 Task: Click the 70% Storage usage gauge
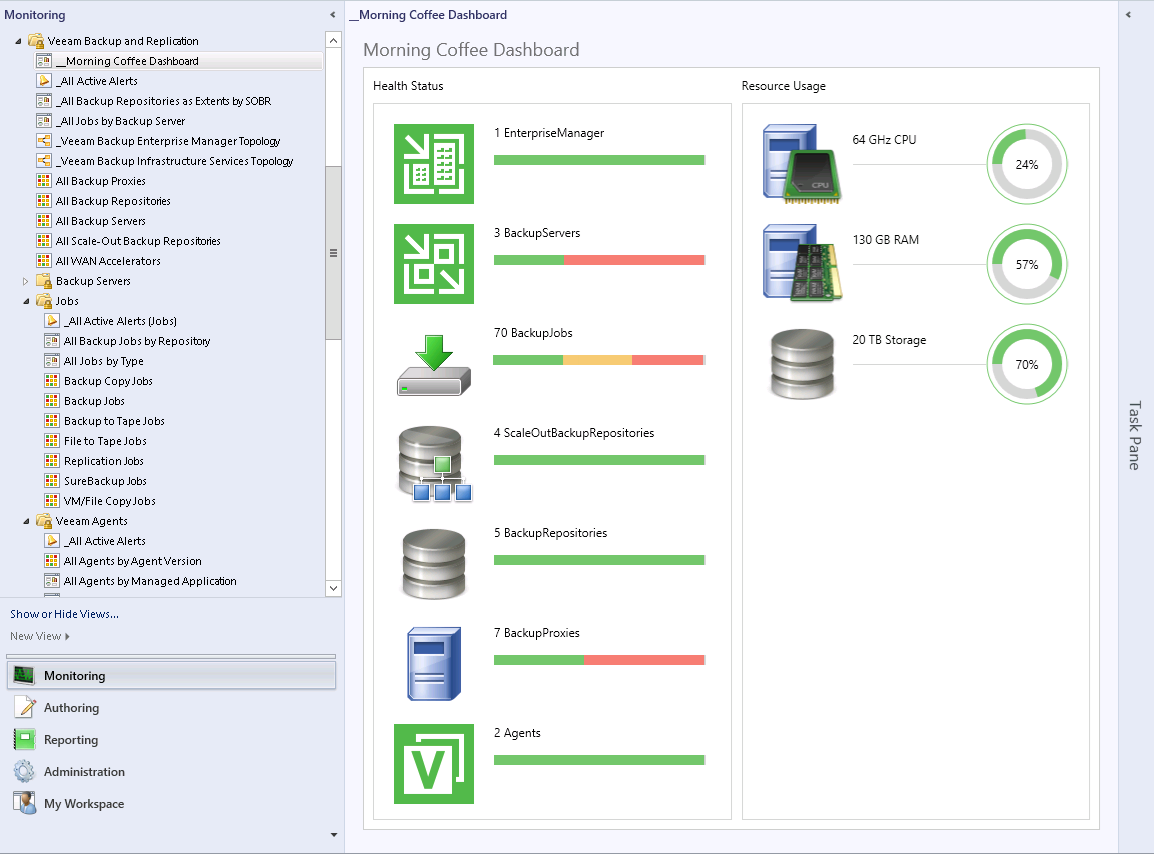coord(1027,364)
